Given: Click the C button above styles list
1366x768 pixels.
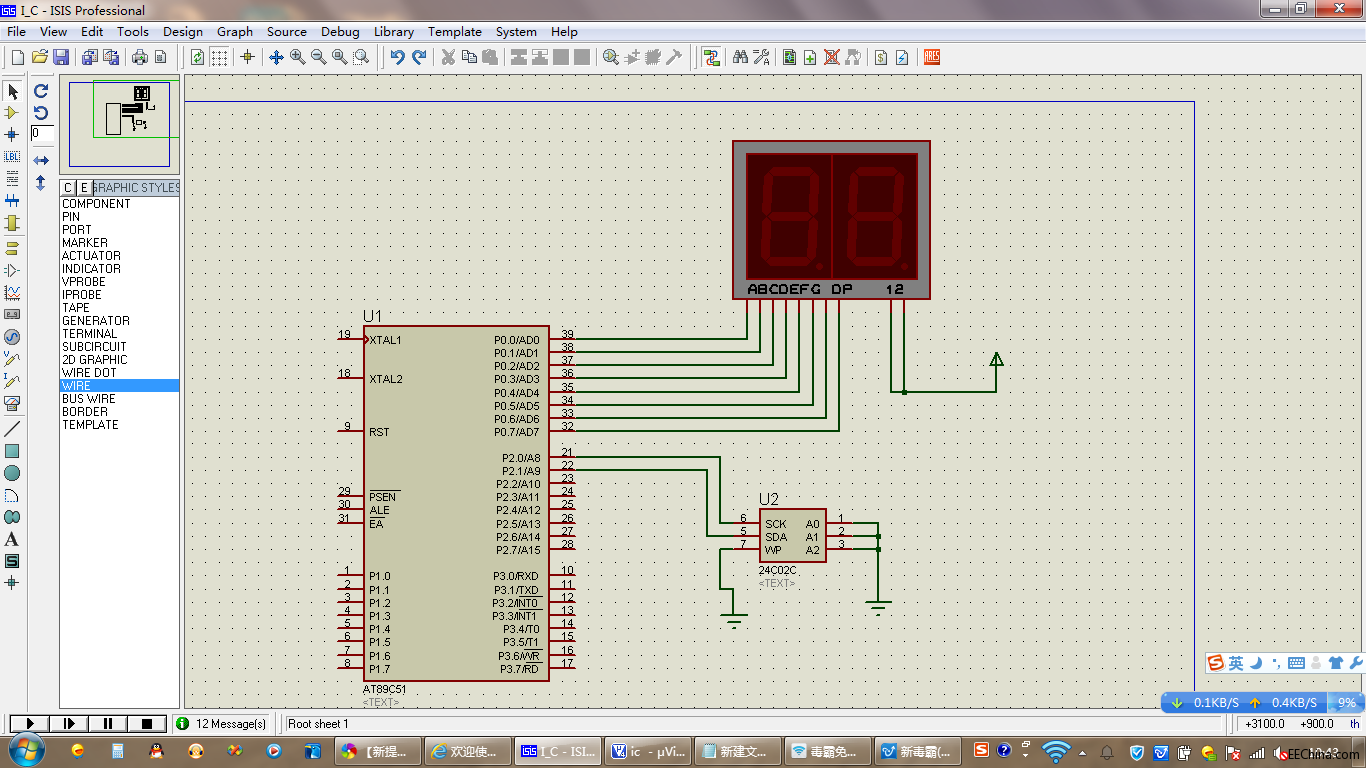Looking at the screenshot, I should [68, 187].
